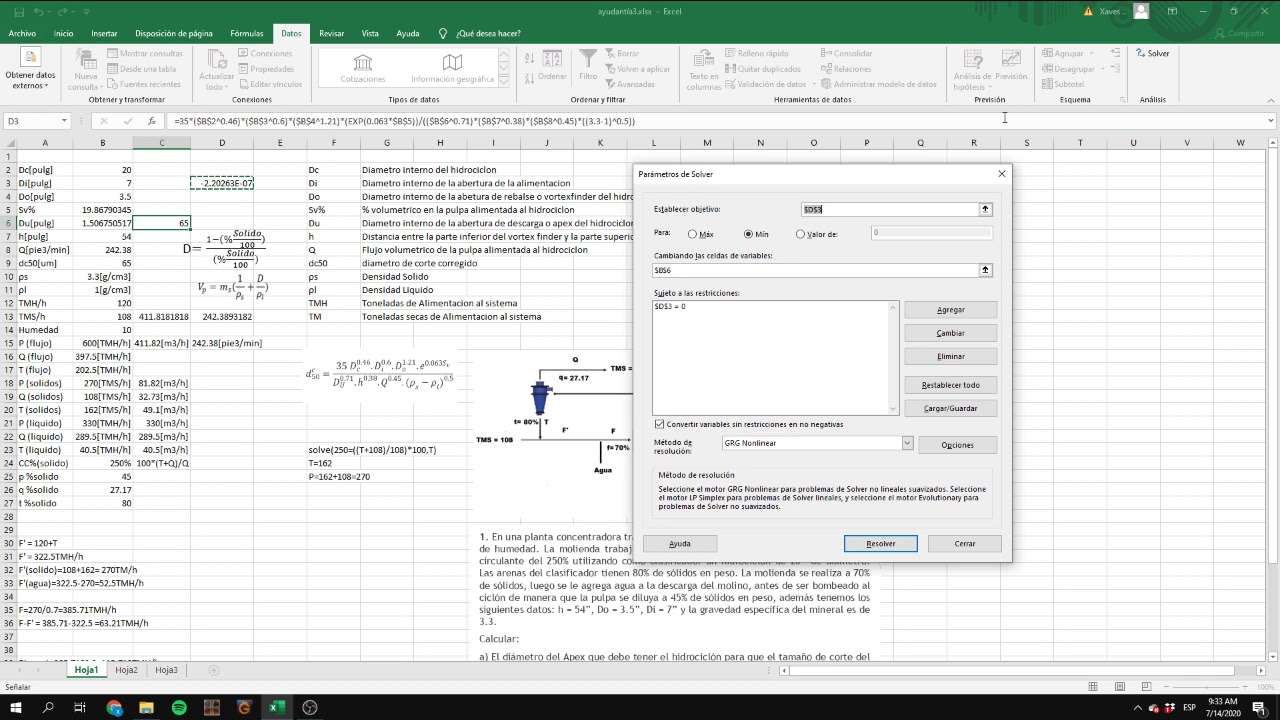Select the Máx radio button

tap(692, 234)
